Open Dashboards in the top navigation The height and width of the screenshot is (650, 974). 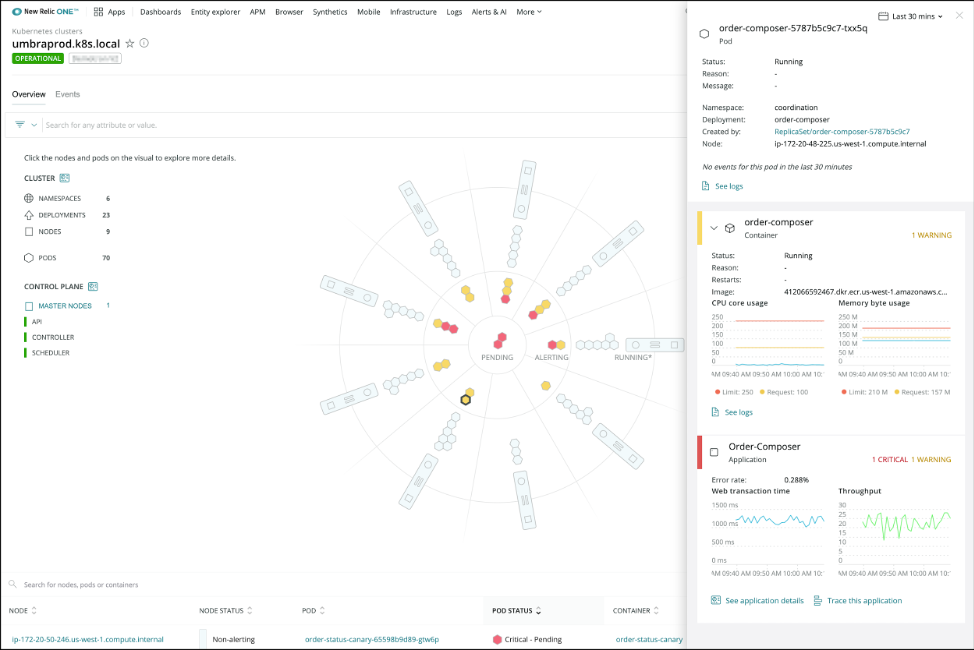click(161, 12)
